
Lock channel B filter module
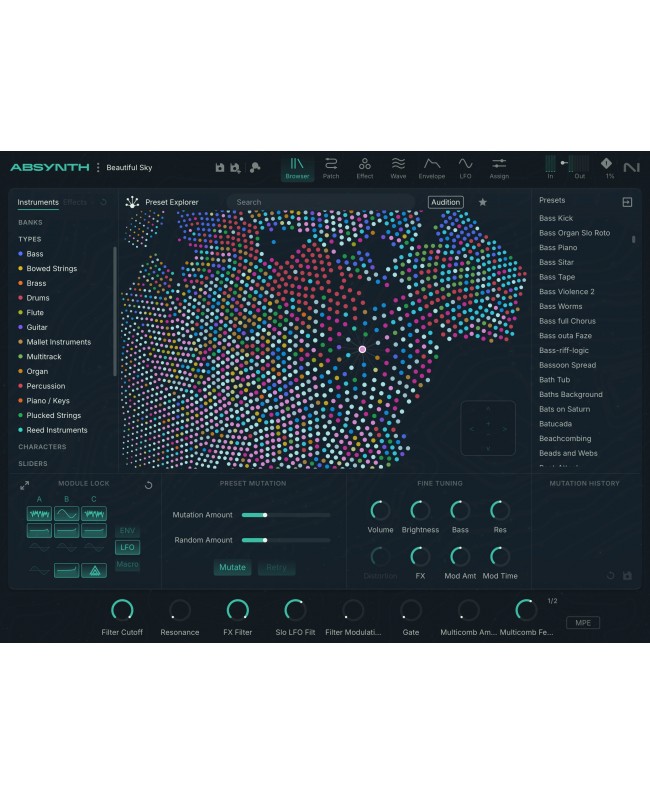click(x=66, y=531)
